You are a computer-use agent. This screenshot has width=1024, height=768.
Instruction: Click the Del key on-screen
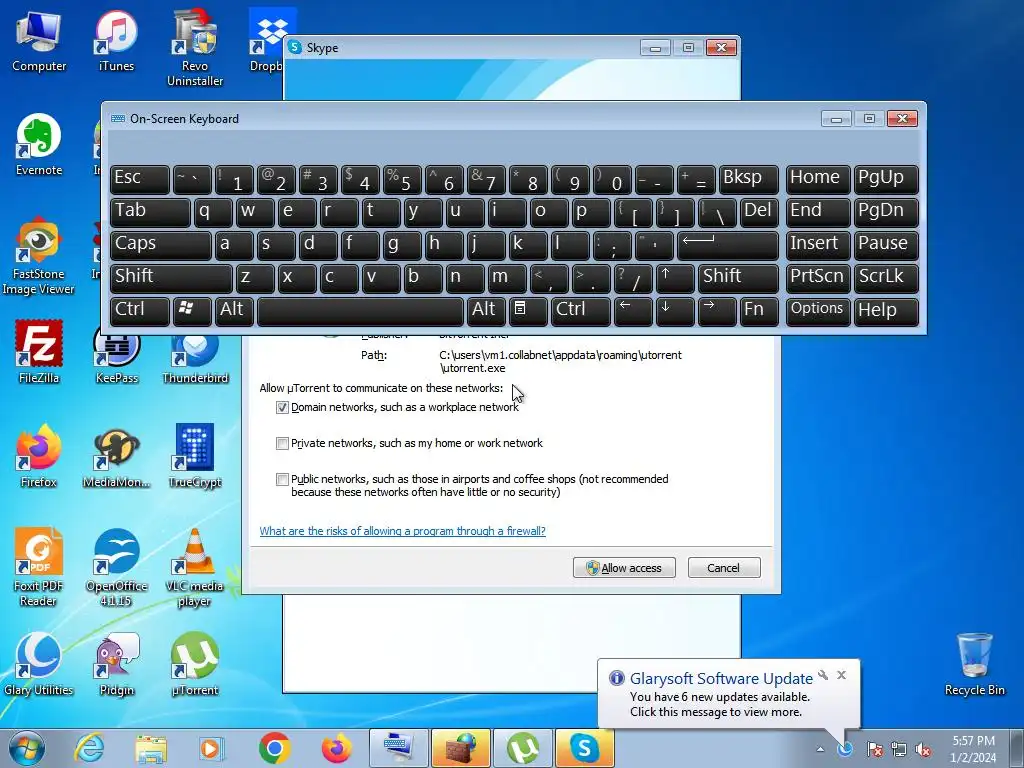[759, 212]
